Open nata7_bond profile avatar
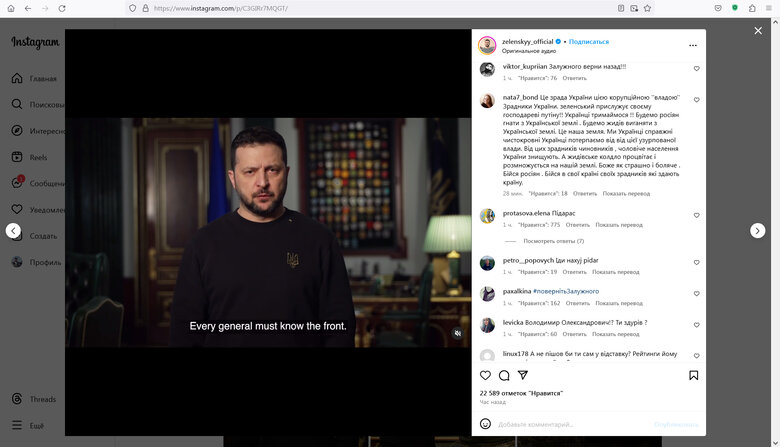Viewport: 780px width, 447px height. click(487, 101)
